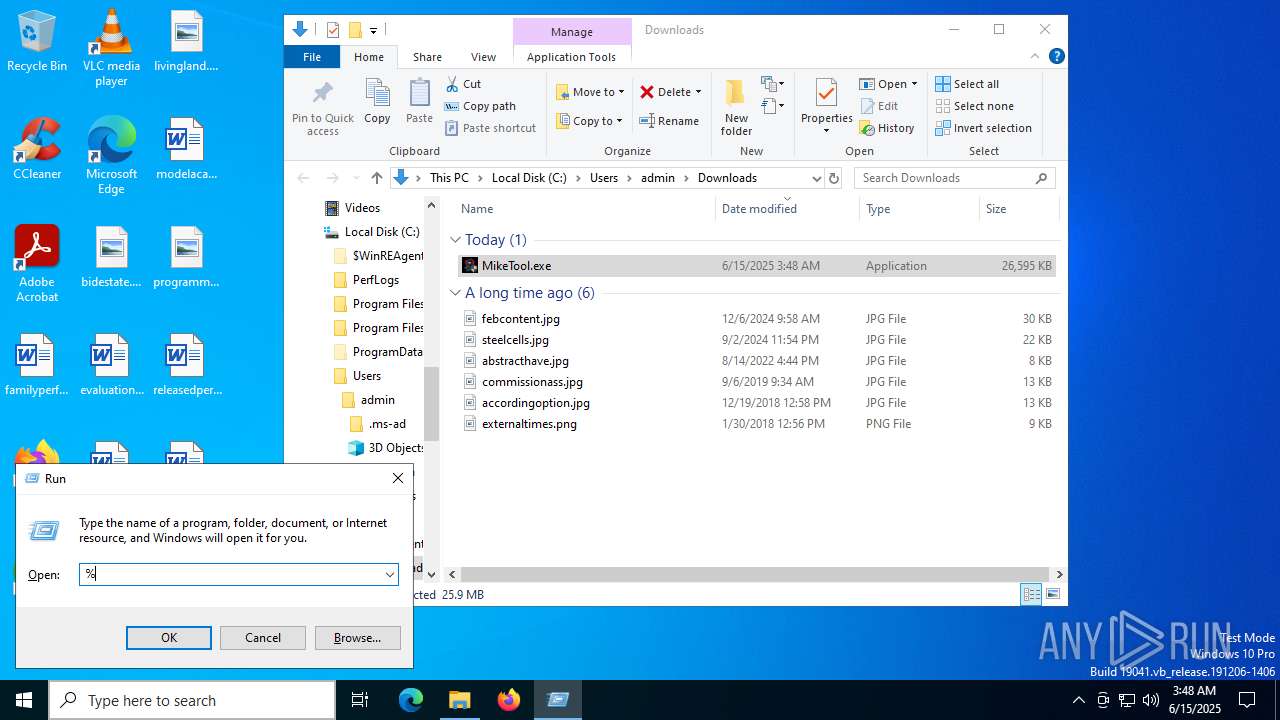Refresh the Downloads folder view
This screenshot has height=720, width=1280.
coord(835,178)
